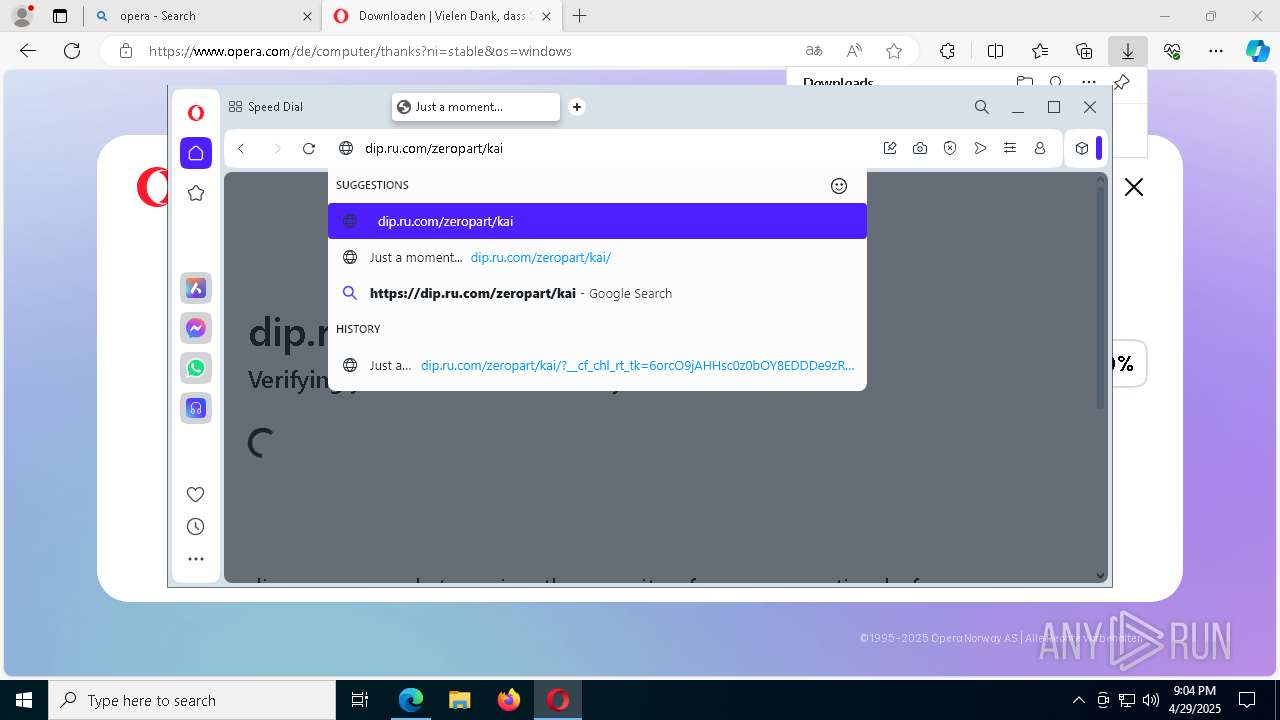Reload page in Opera browser
This screenshot has height=720, width=1280.
[309, 148]
